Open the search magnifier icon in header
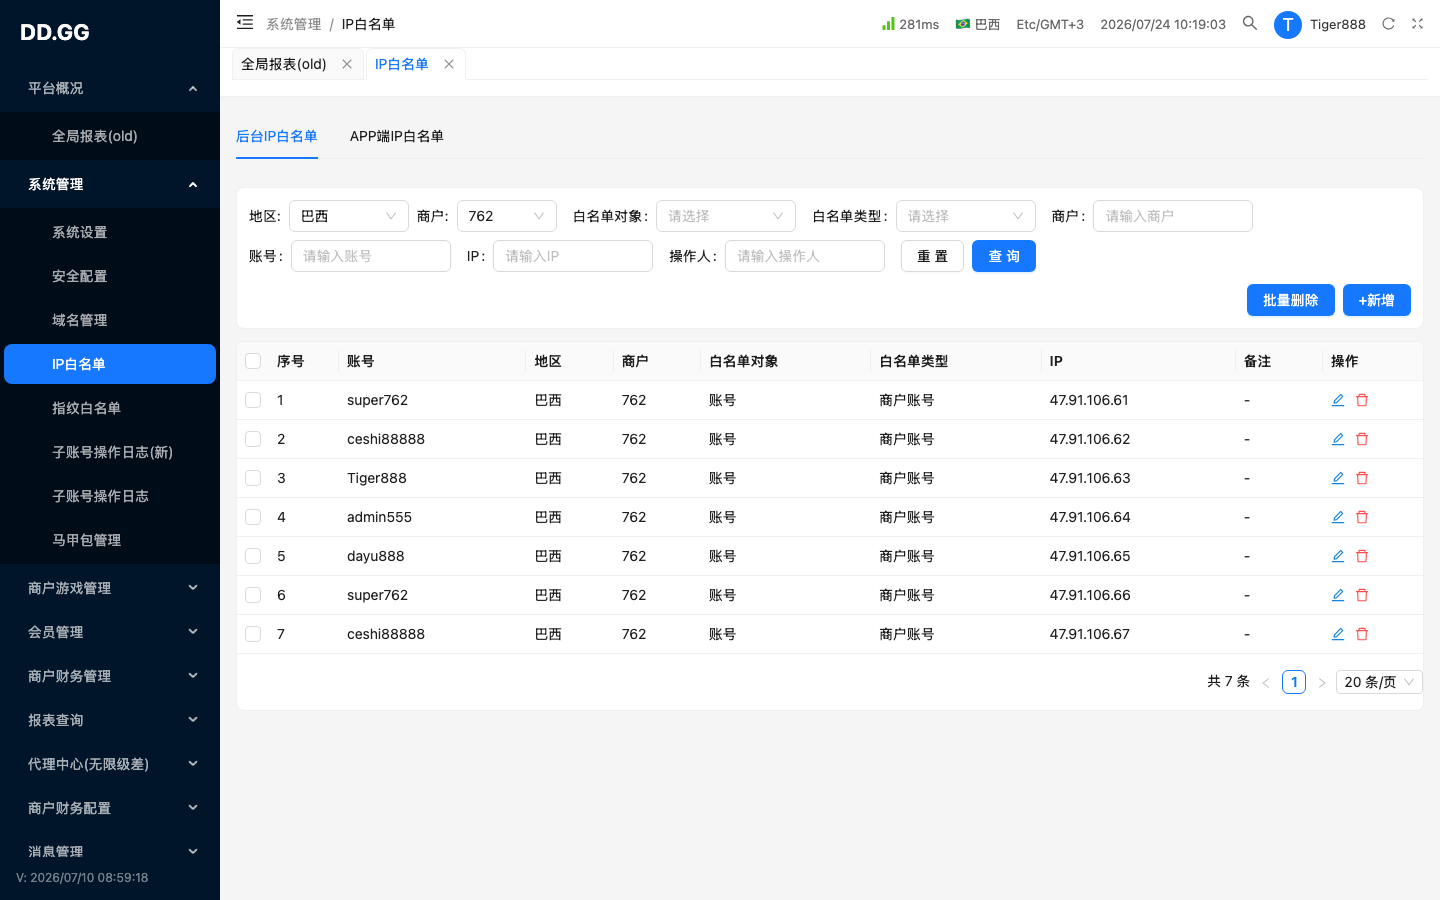 coord(1249,23)
